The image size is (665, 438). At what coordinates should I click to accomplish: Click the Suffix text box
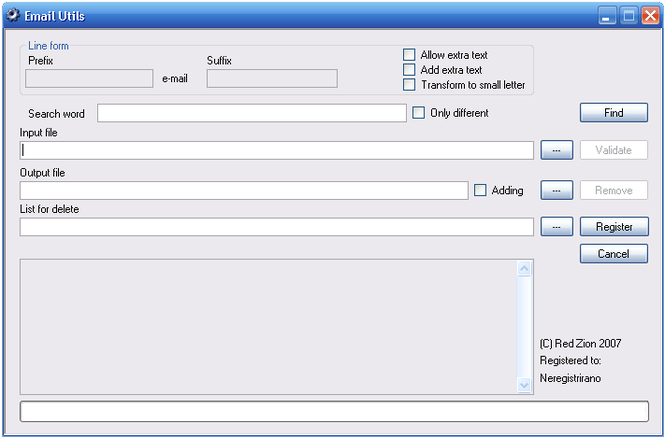pyautogui.click(x=272, y=79)
